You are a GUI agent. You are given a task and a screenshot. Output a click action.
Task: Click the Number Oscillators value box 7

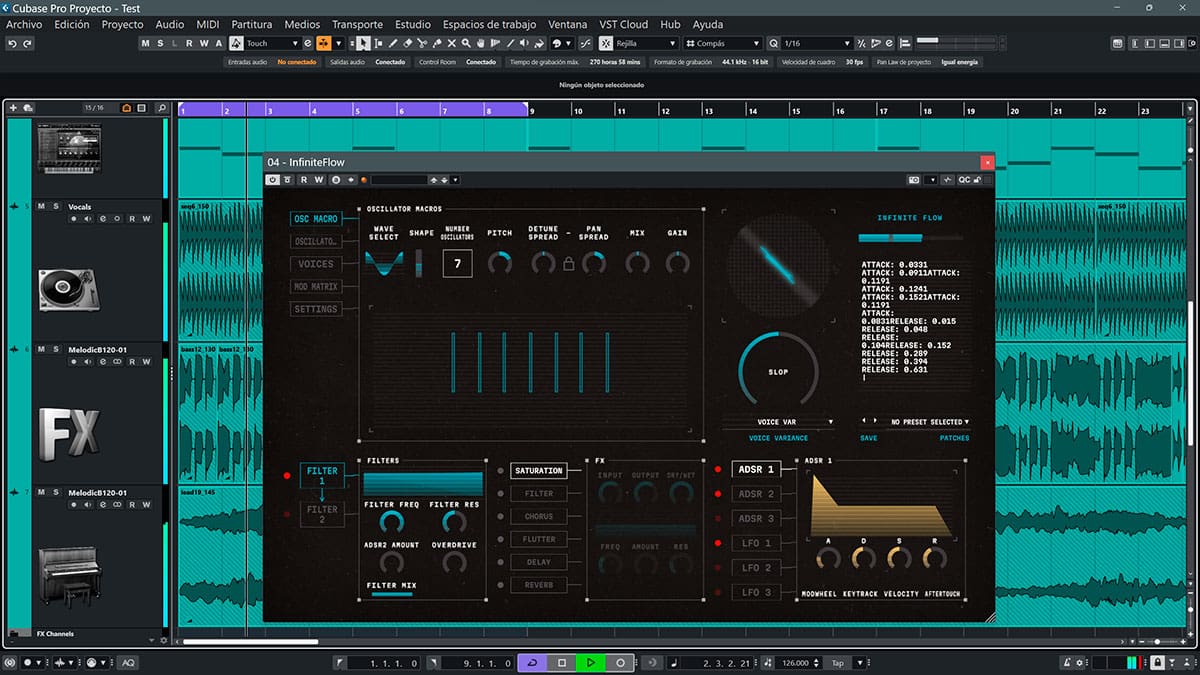click(x=457, y=264)
